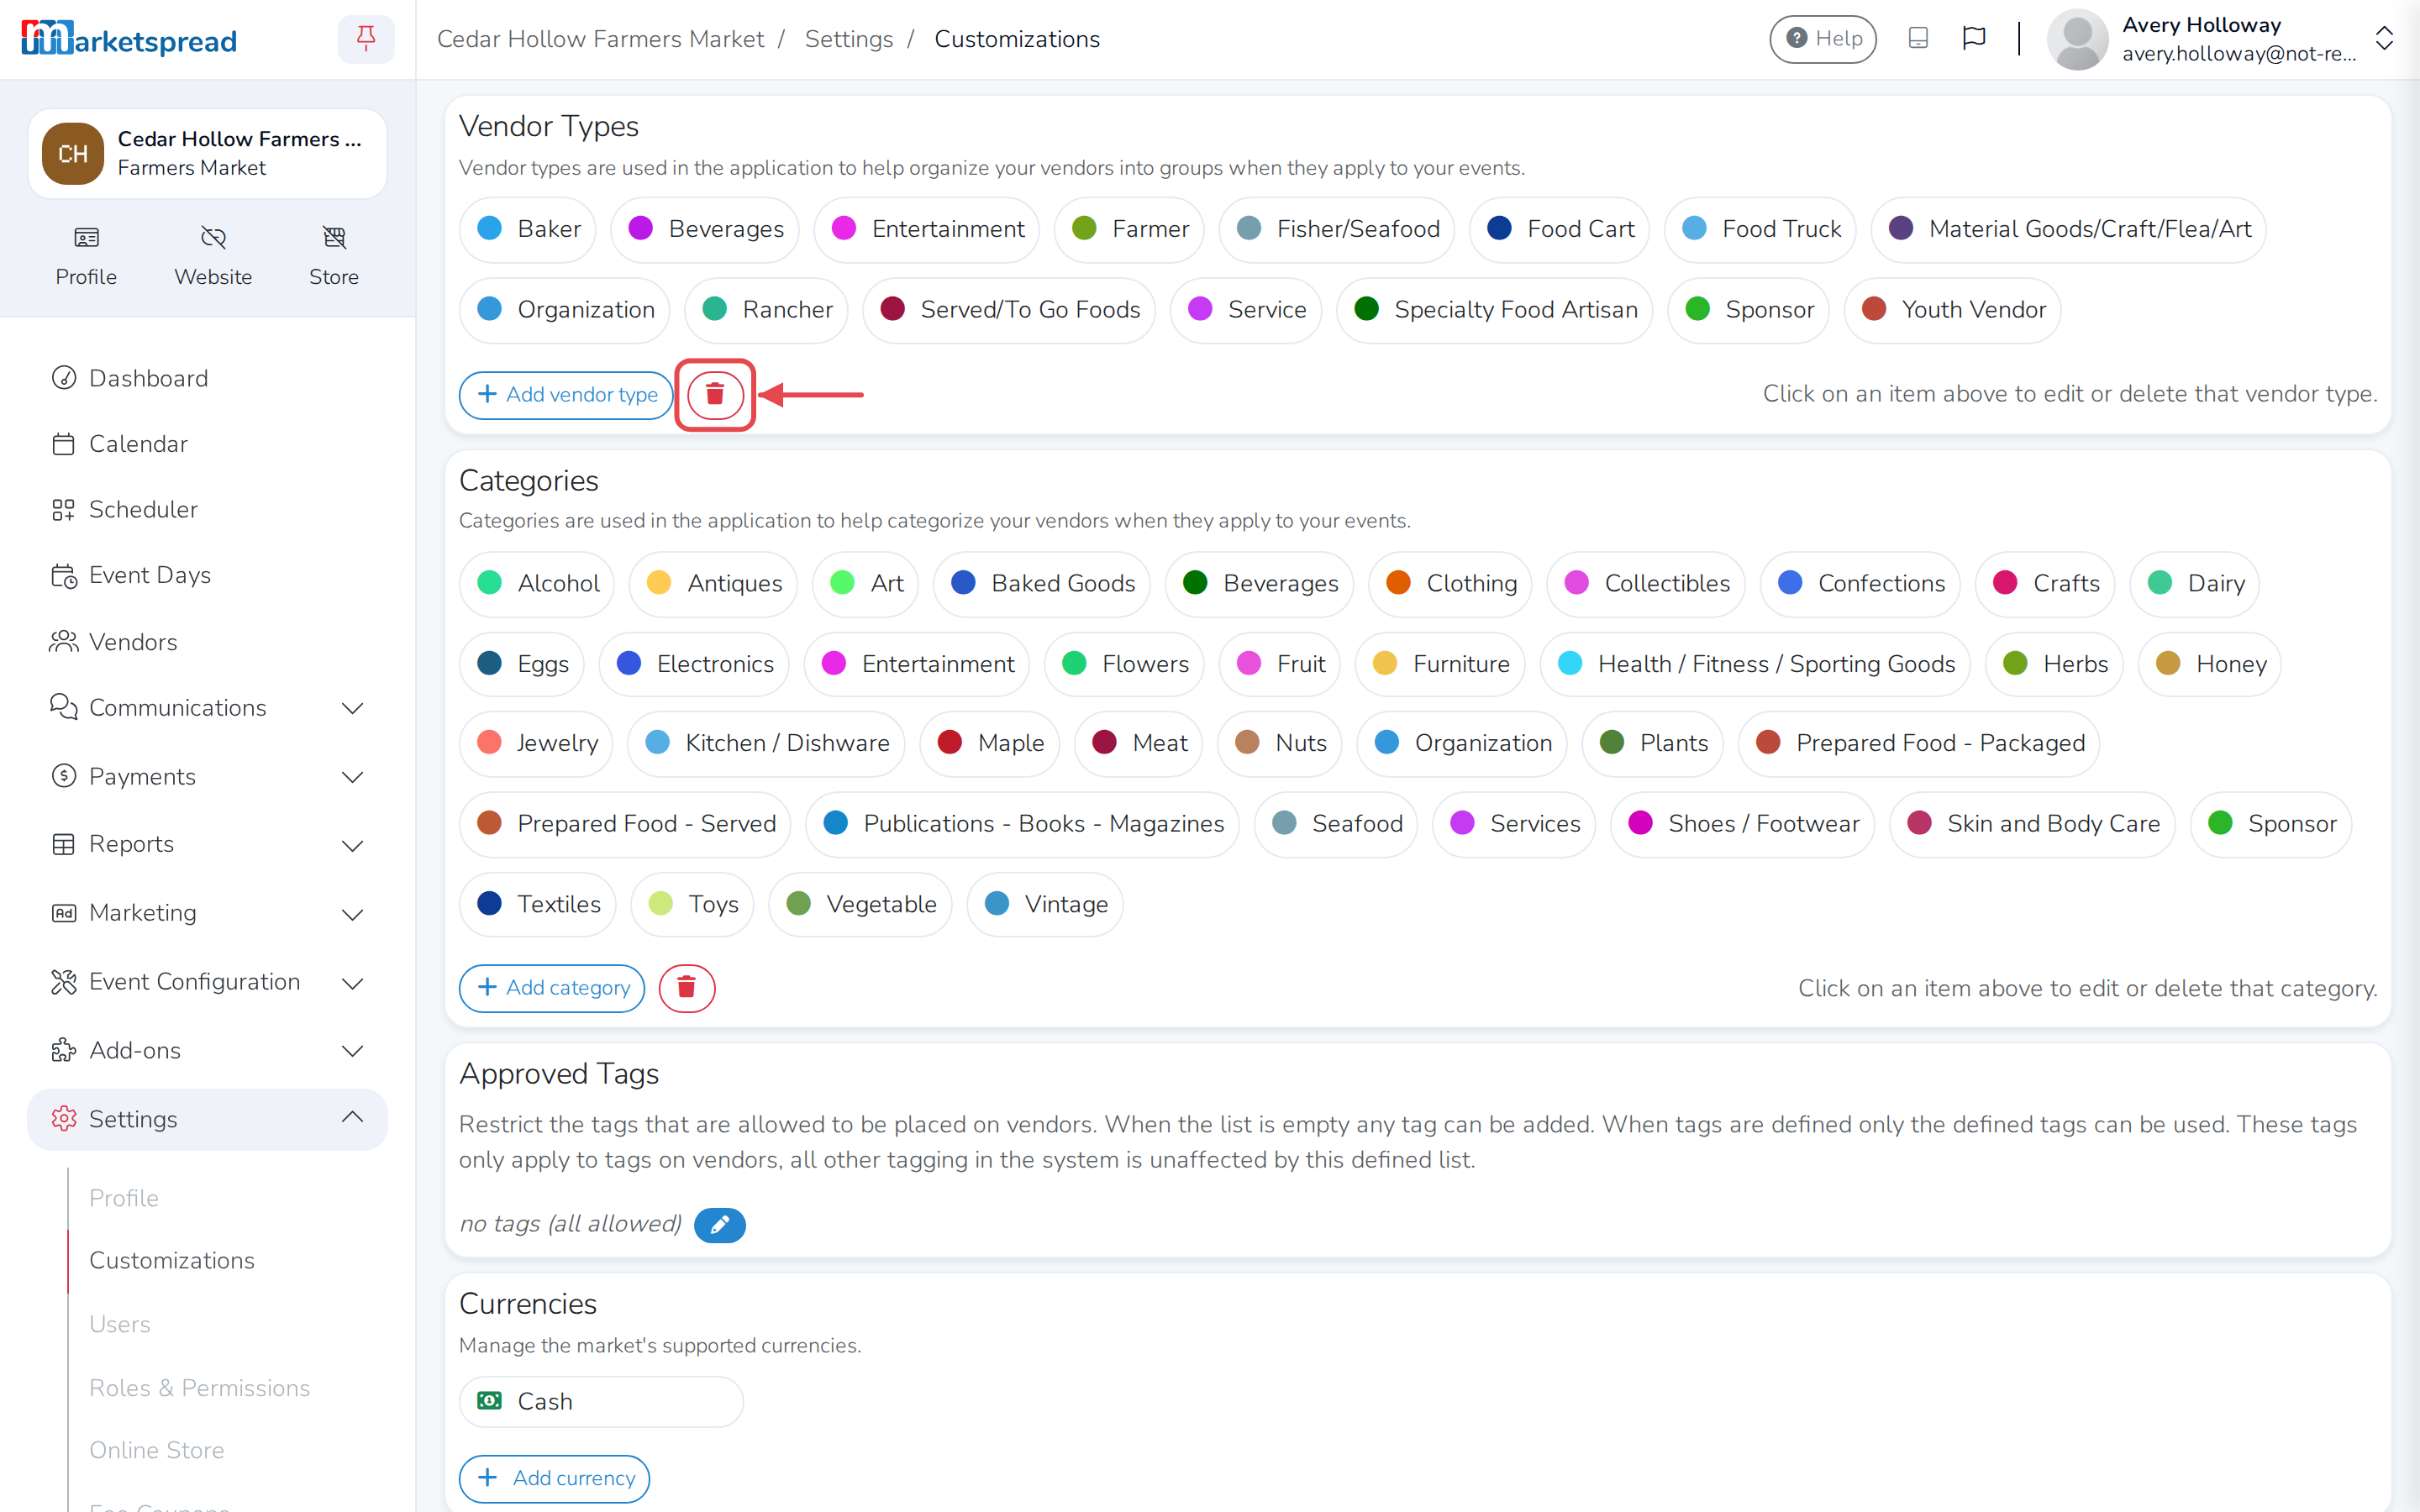This screenshot has height=1512, width=2420.
Task: Expand the Payments menu
Action: 207,777
